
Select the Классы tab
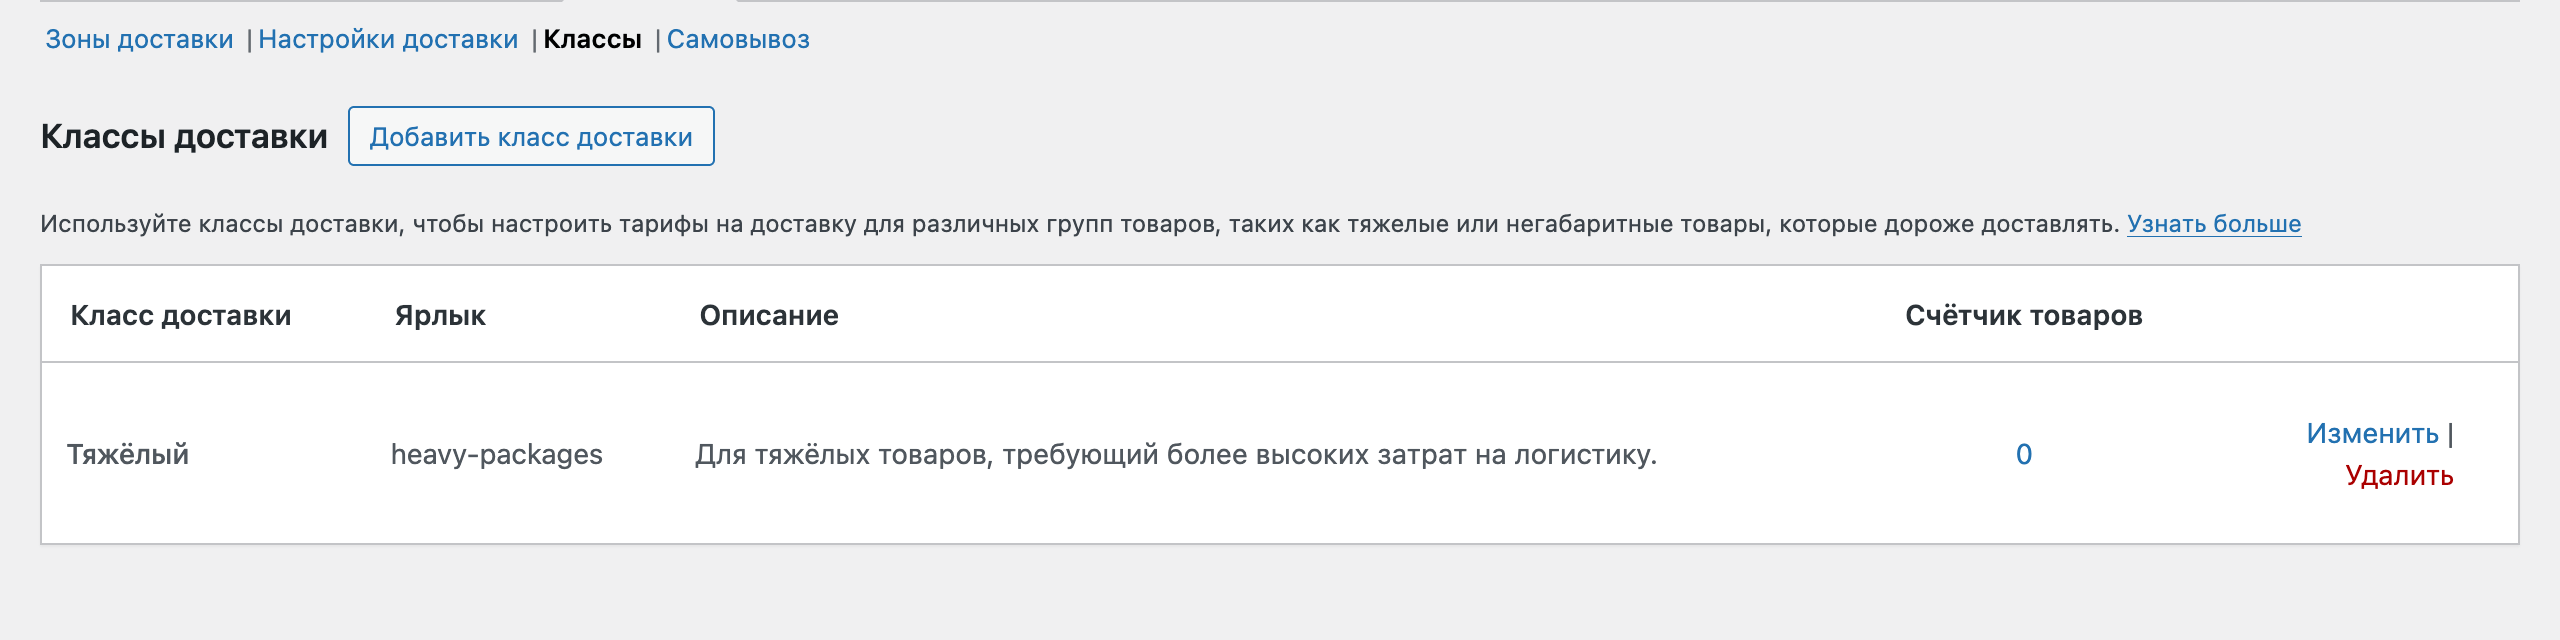pyautogui.click(x=592, y=40)
